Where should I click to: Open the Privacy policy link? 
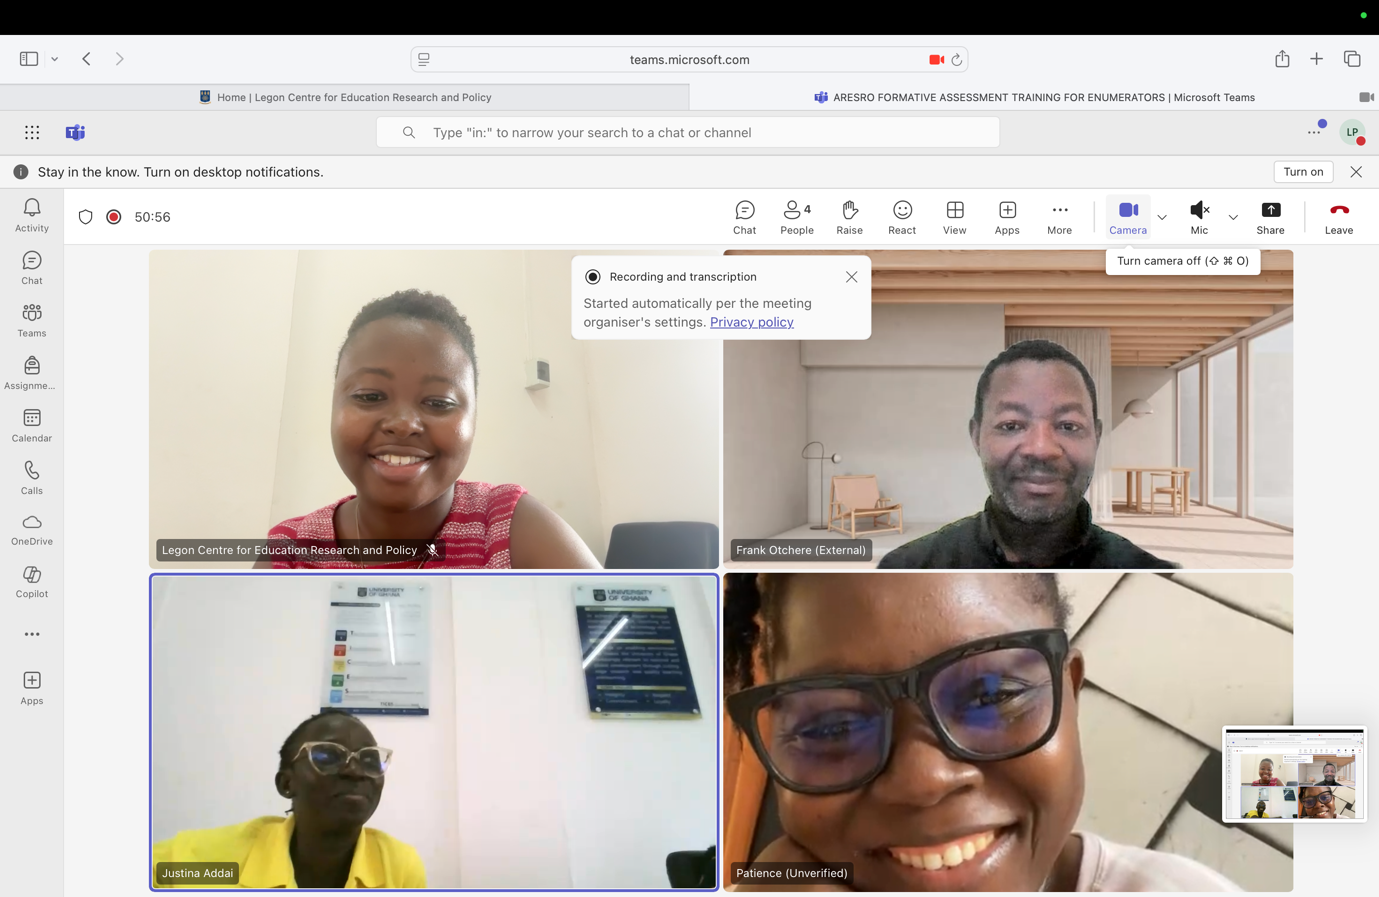(x=751, y=322)
